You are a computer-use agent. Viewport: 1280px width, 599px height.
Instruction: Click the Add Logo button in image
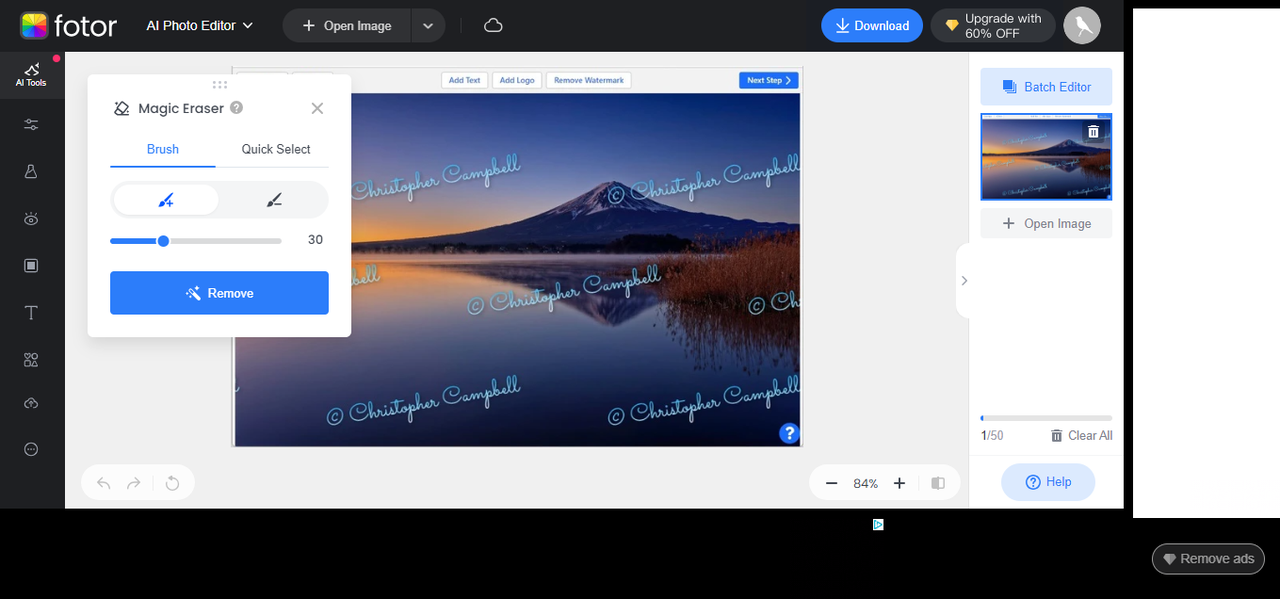point(517,80)
